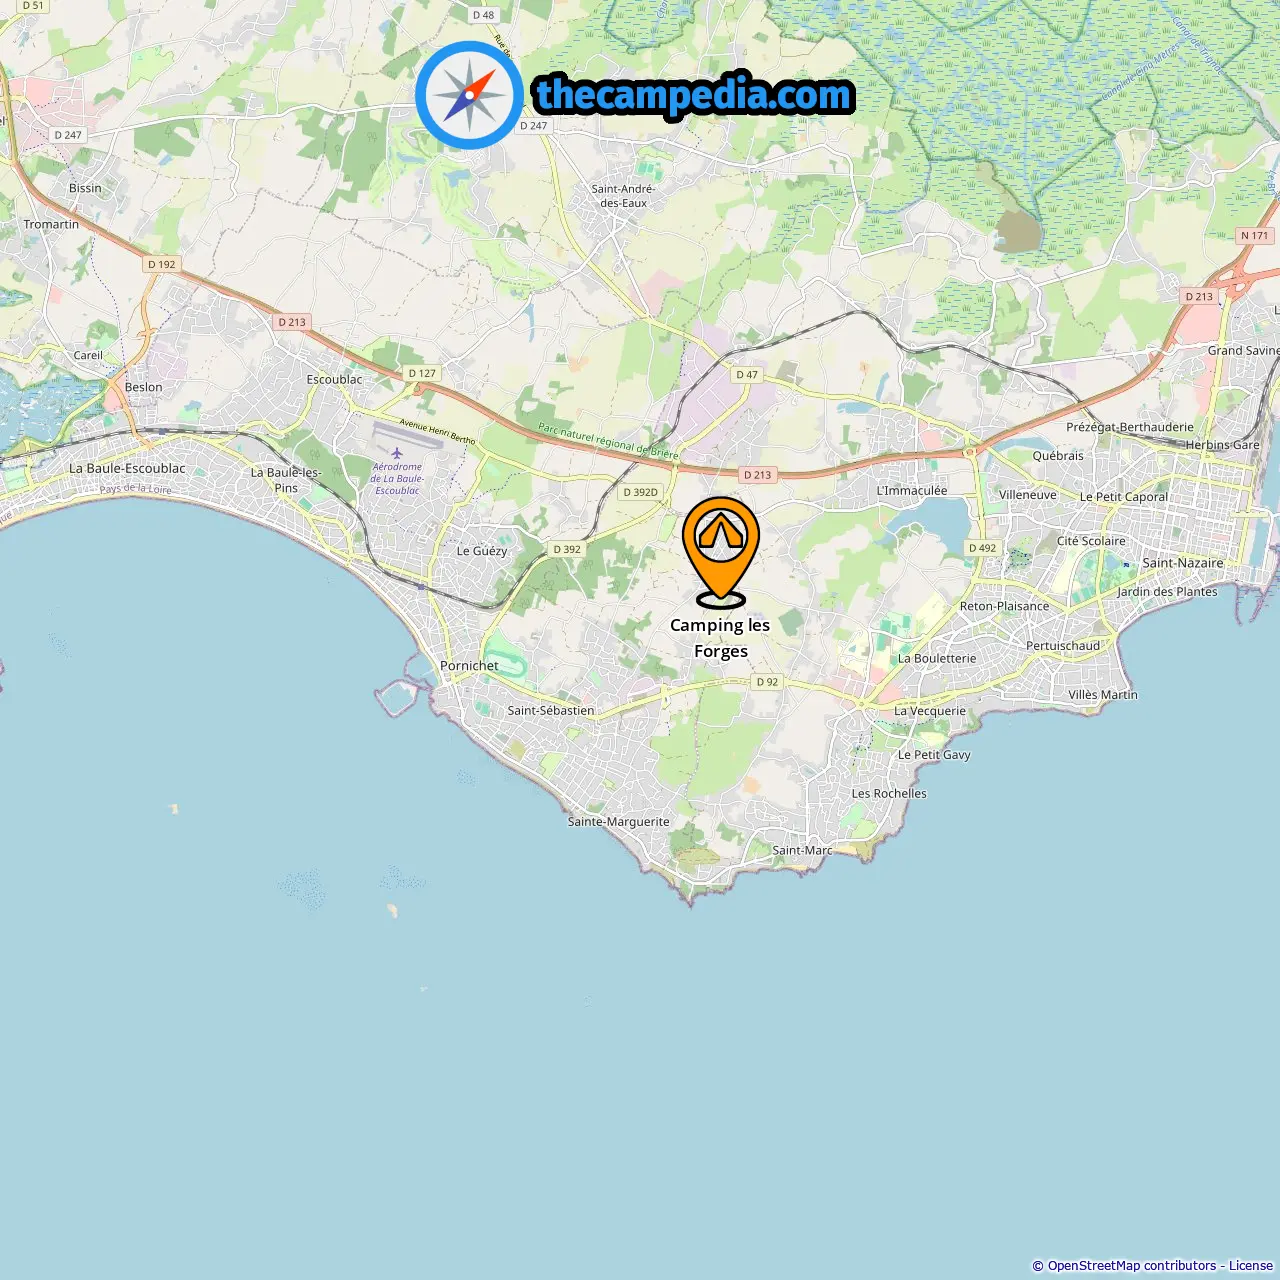This screenshot has height=1280, width=1280.
Task: Click the D 47 road shield
Action: [x=747, y=375]
